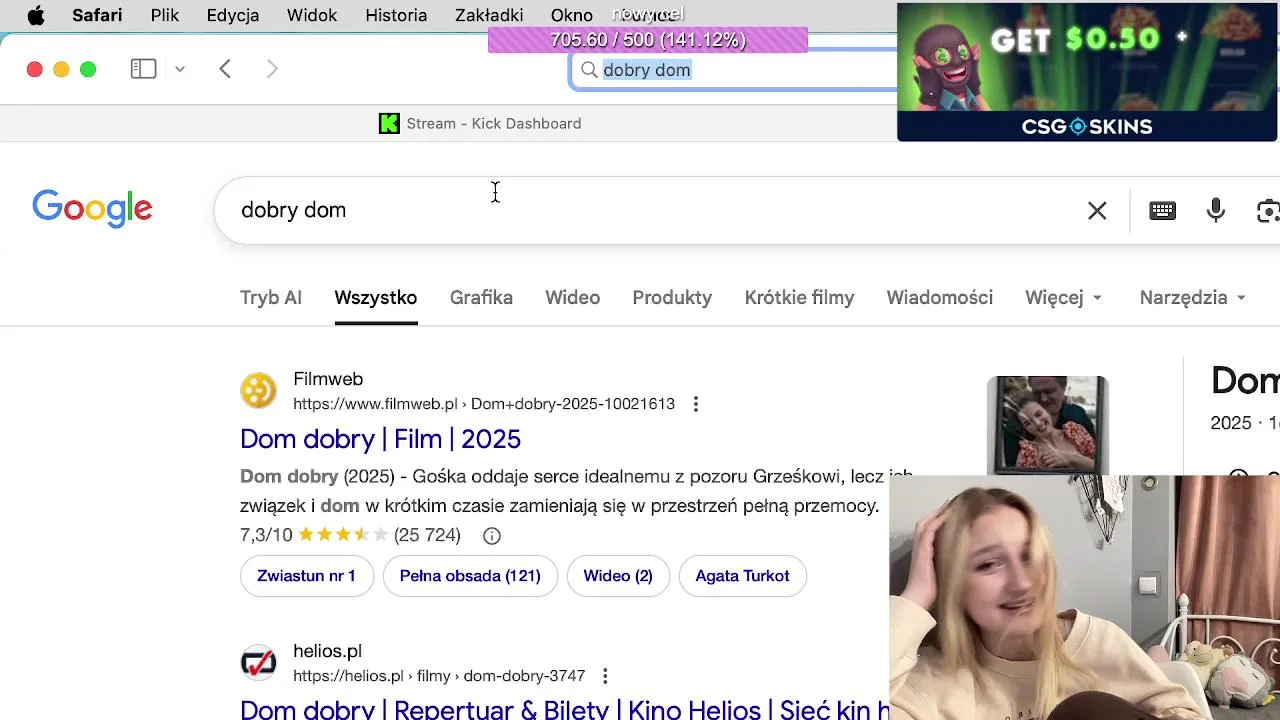
Task: Open the Okno menu
Action: coord(572,15)
